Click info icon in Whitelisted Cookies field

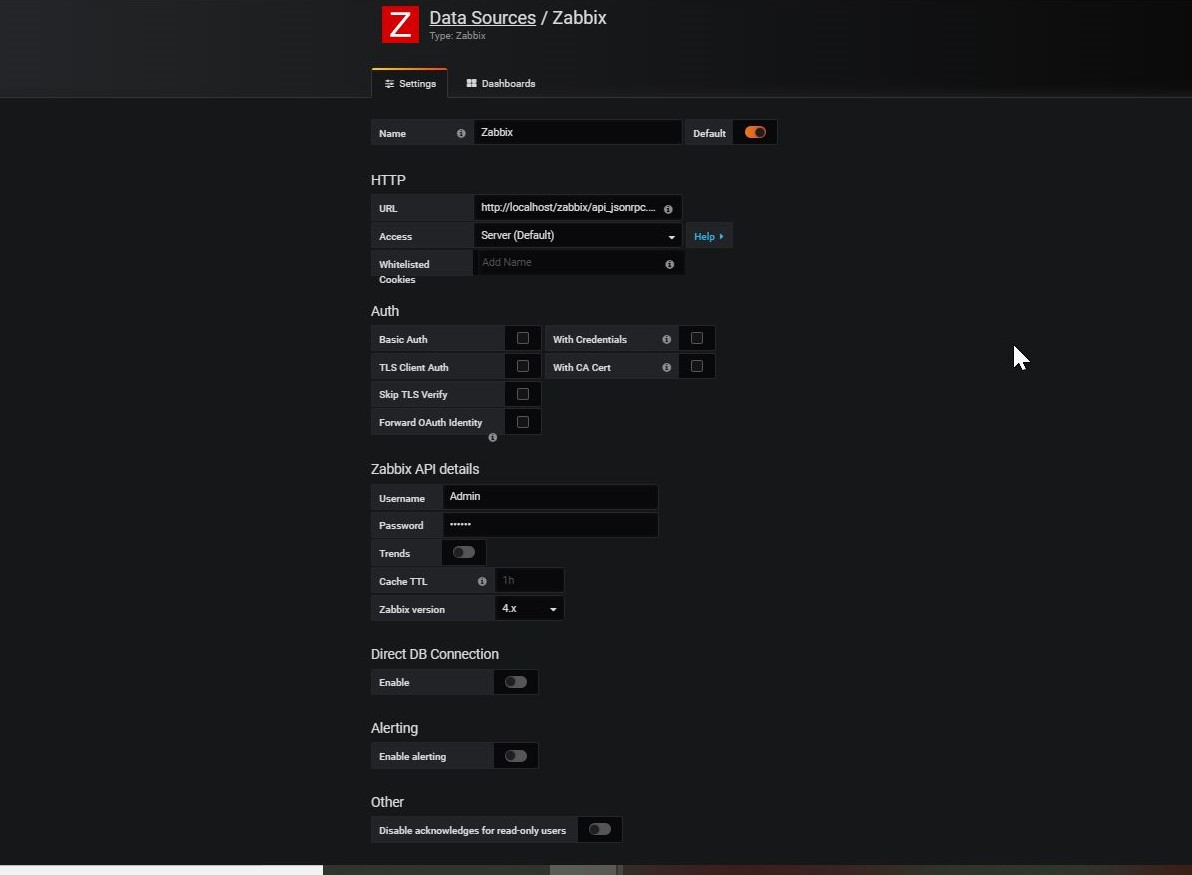pyautogui.click(x=670, y=265)
